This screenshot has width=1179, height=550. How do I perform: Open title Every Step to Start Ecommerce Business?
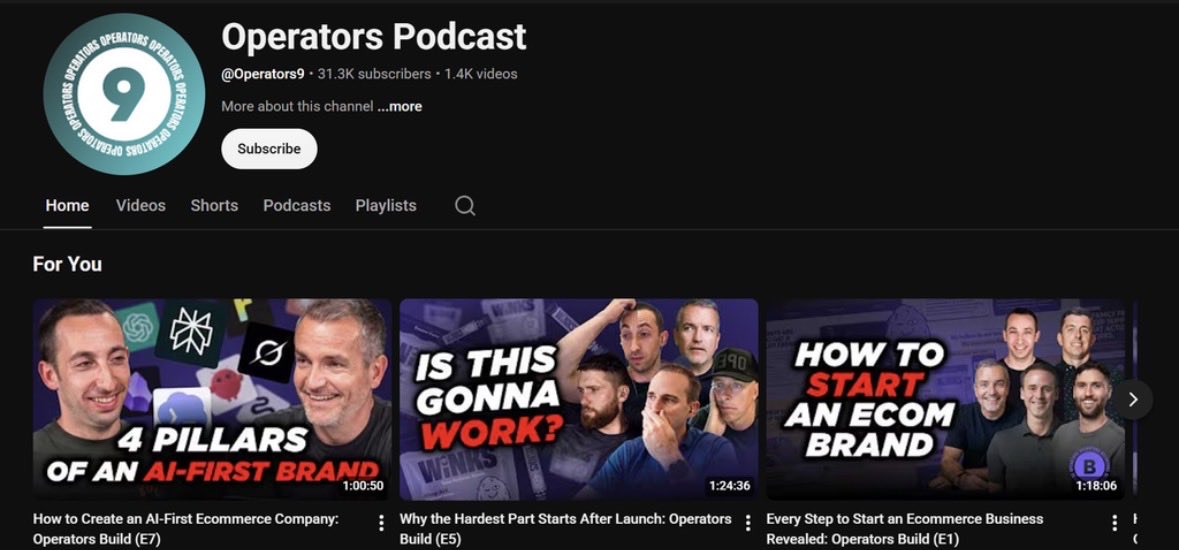[905, 529]
